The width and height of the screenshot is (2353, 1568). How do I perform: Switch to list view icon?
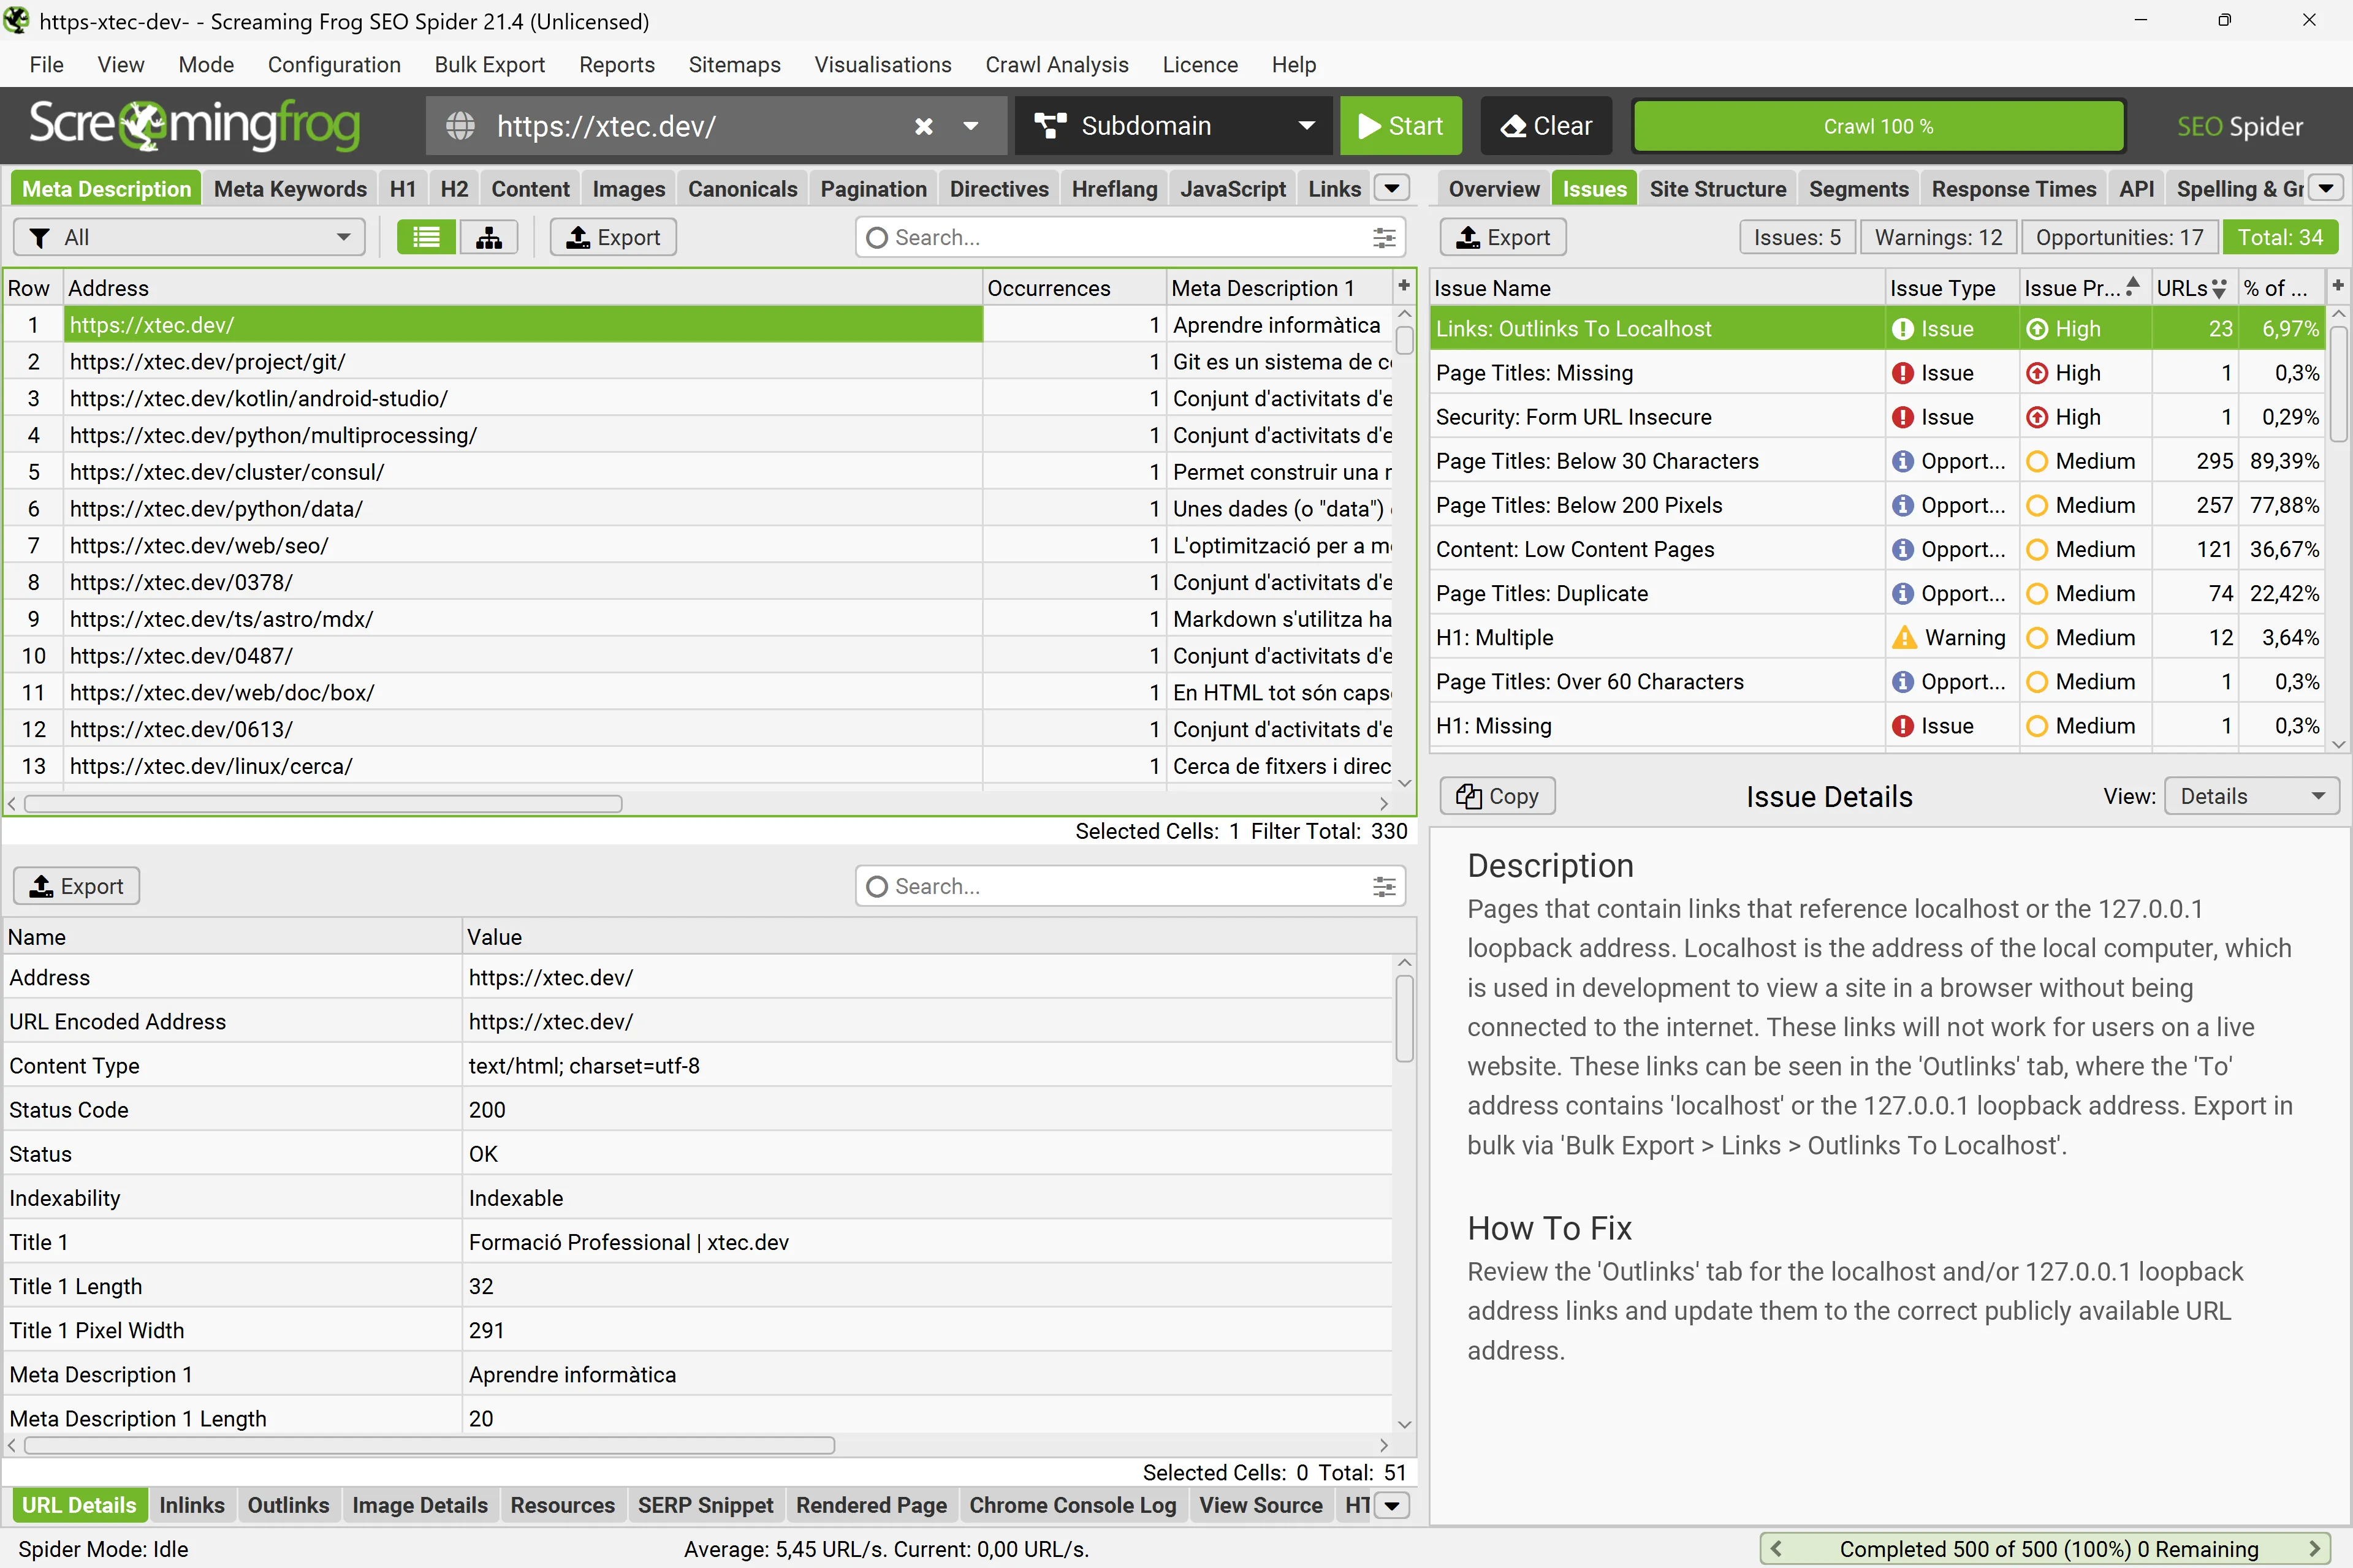(426, 237)
